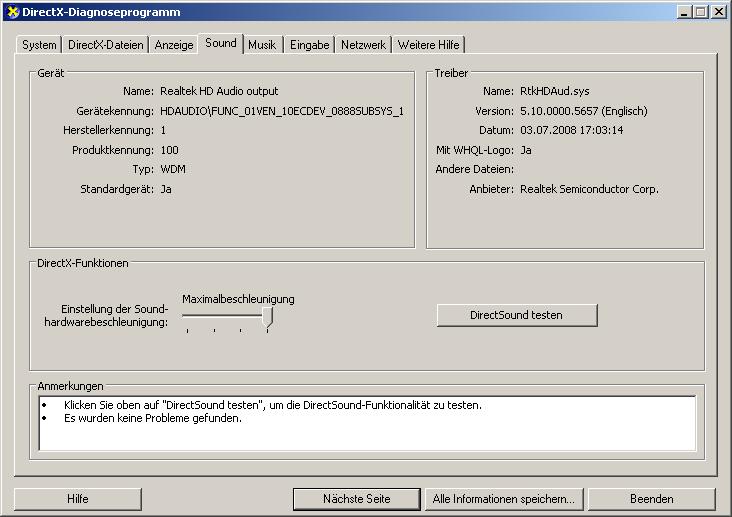This screenshot has height=517, width=732.
Task: Click the sound hardware acceleration slider thumb
Action: click(267, 317)
